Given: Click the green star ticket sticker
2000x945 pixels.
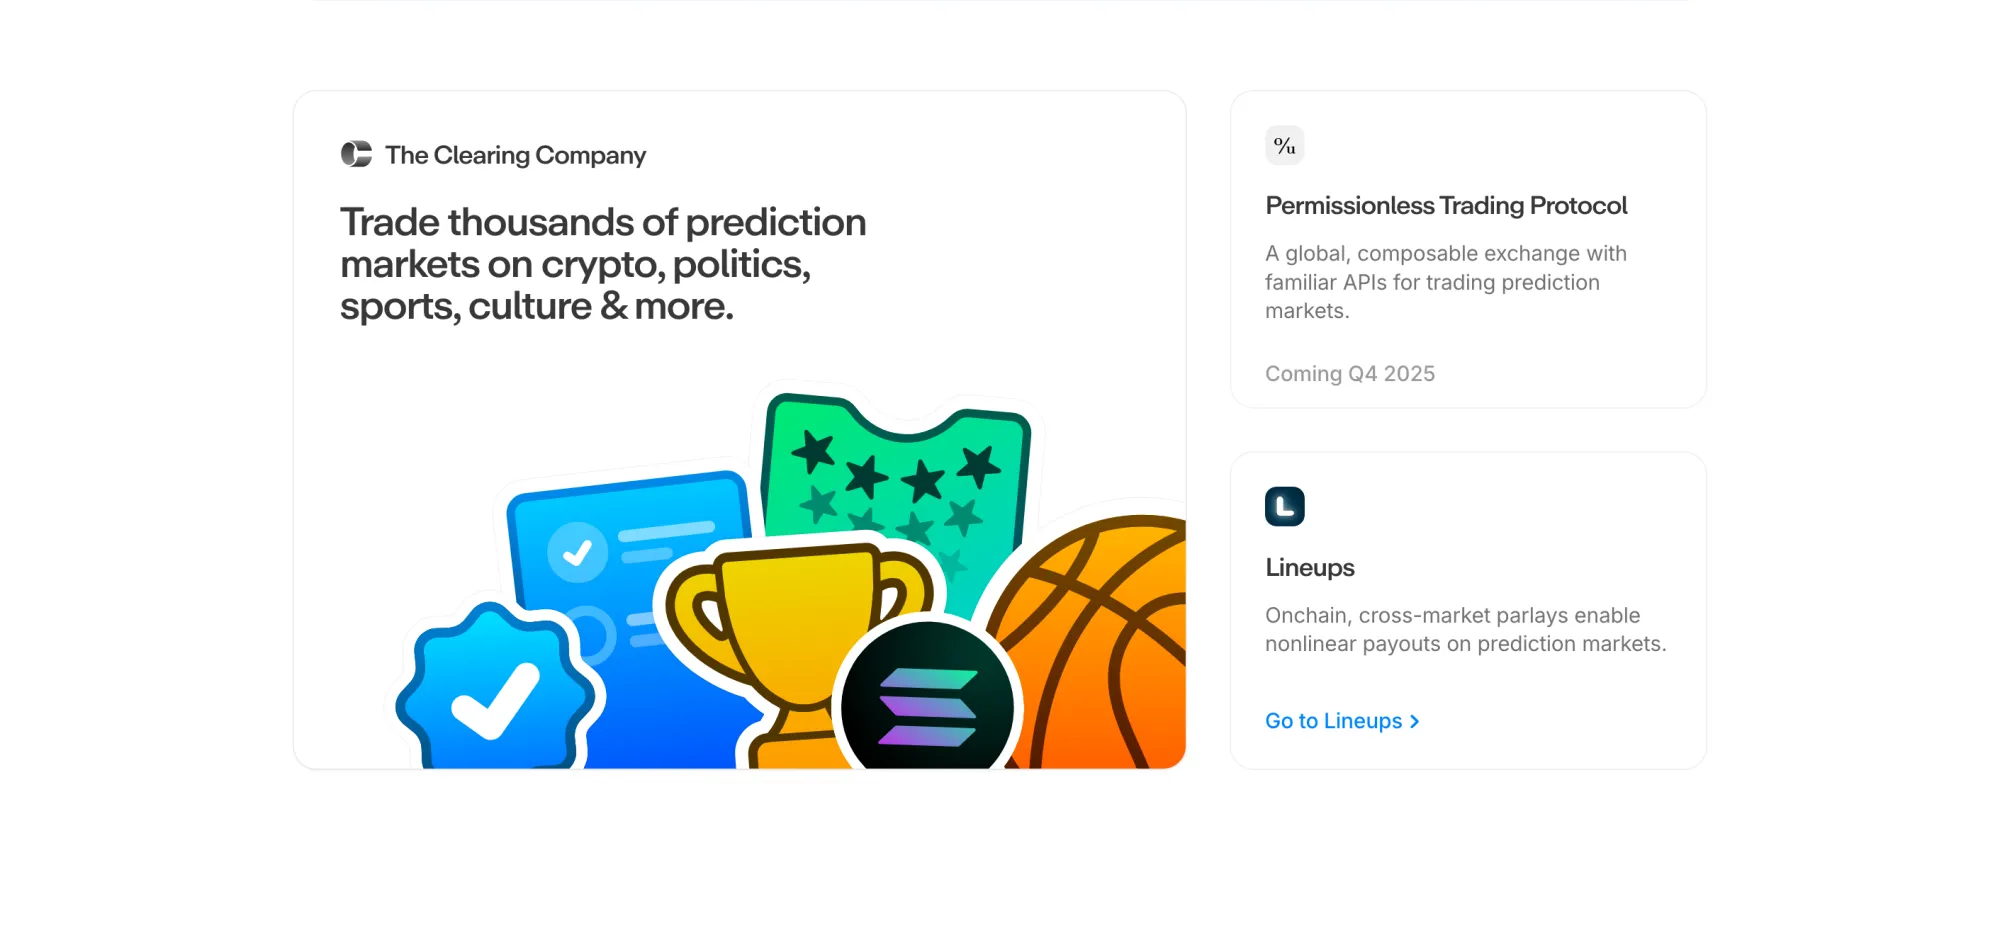Looking at the screenshot, I should (900, 470).
